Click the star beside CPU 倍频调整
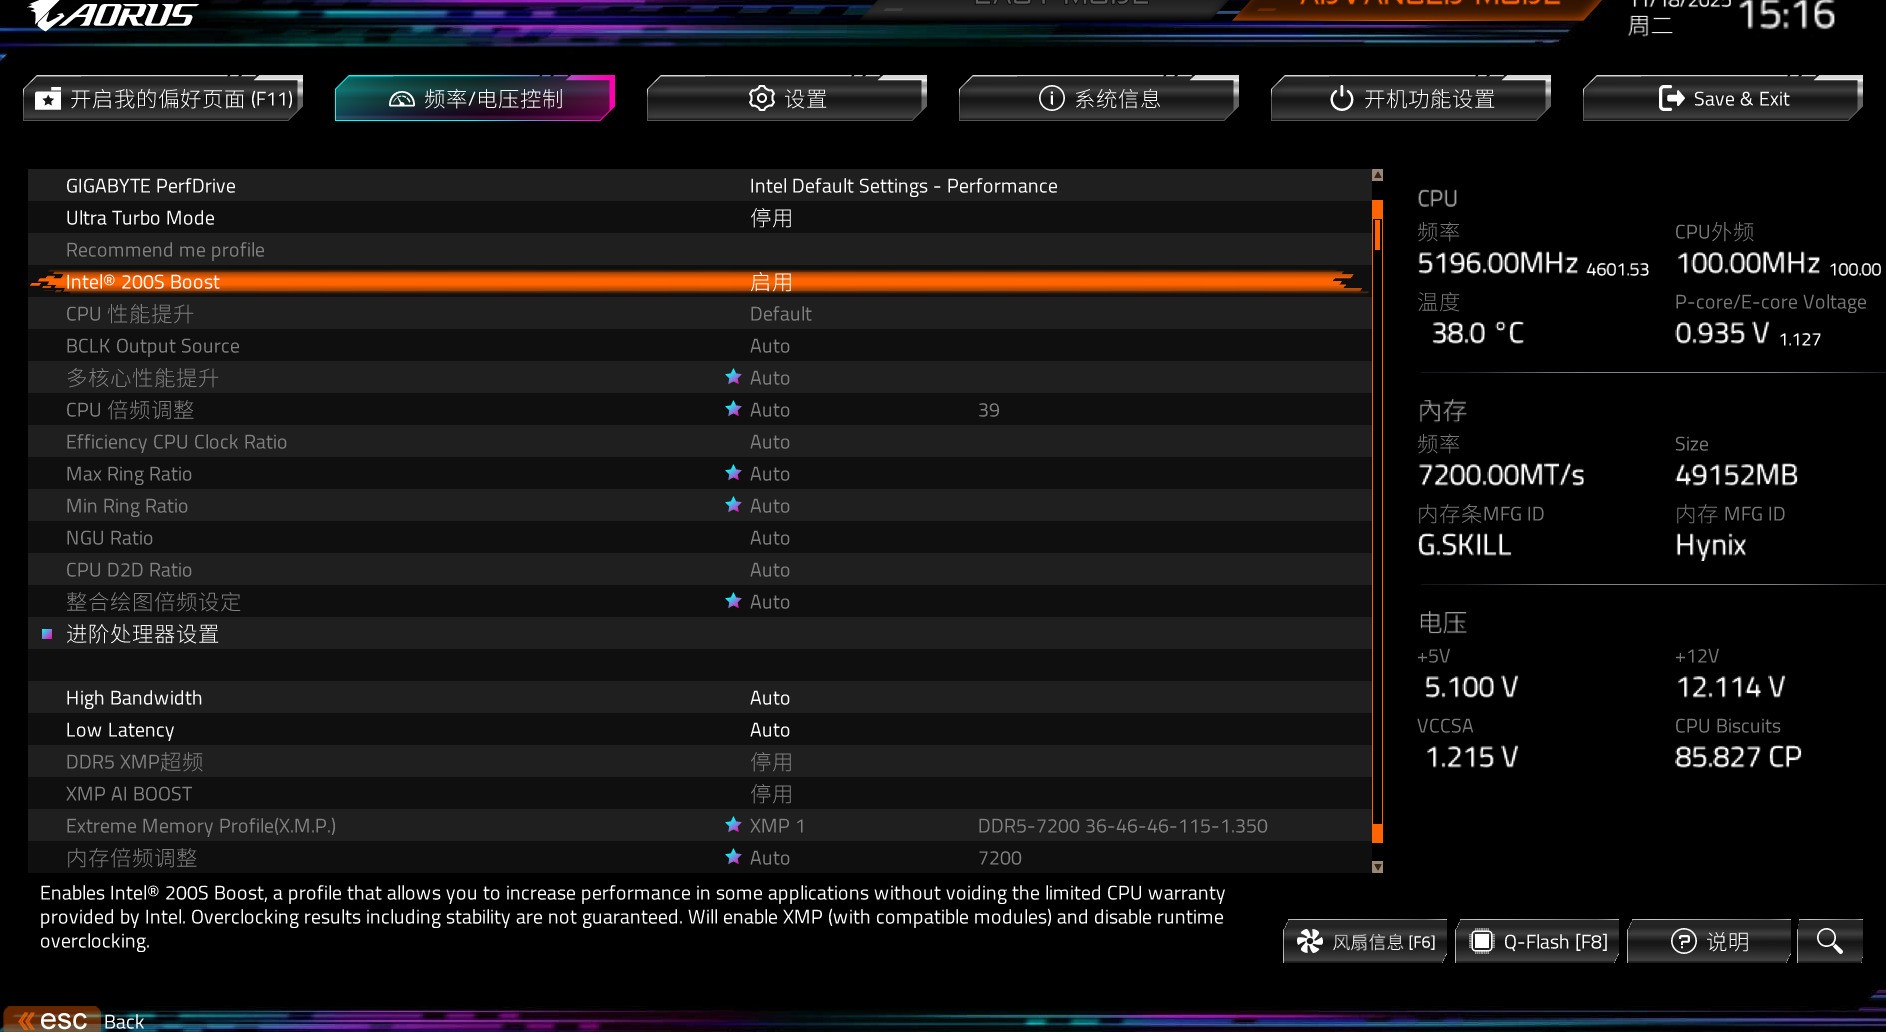Screen dimensions: 1886x1032 (x=732, y=409)
